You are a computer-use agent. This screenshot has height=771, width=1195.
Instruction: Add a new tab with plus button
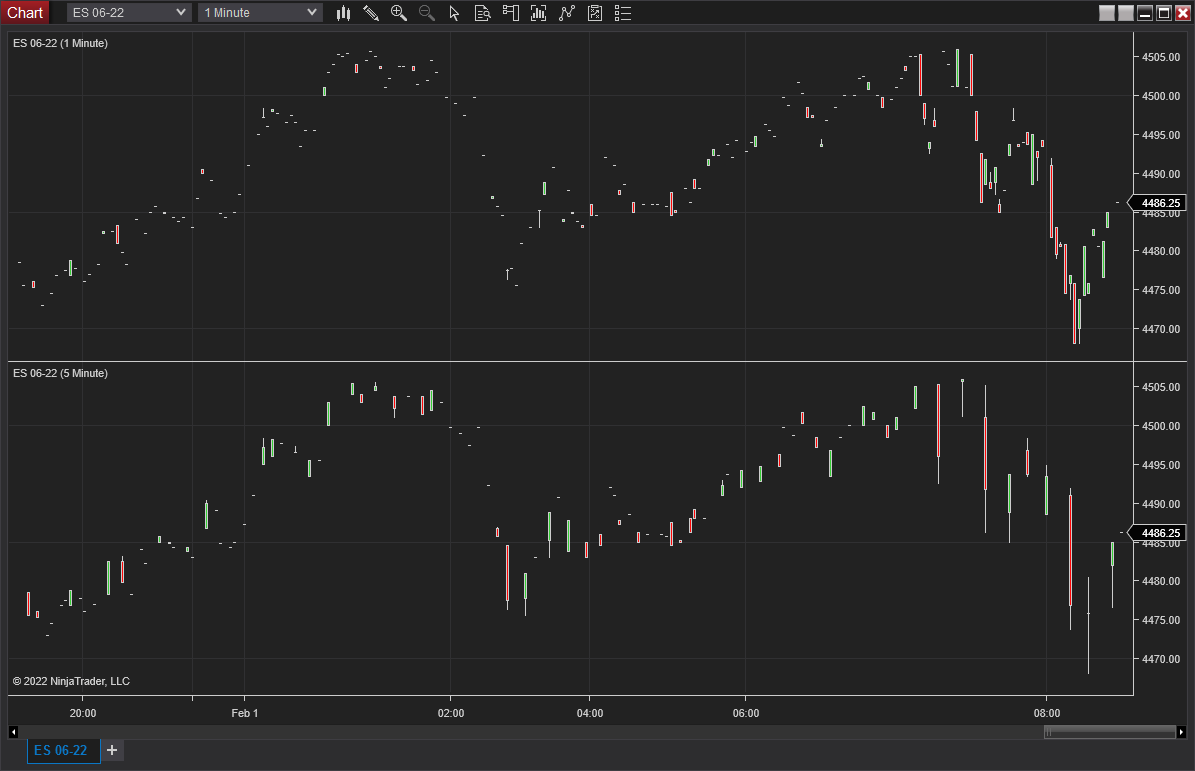pyautogui.click(x=112, y=750)
